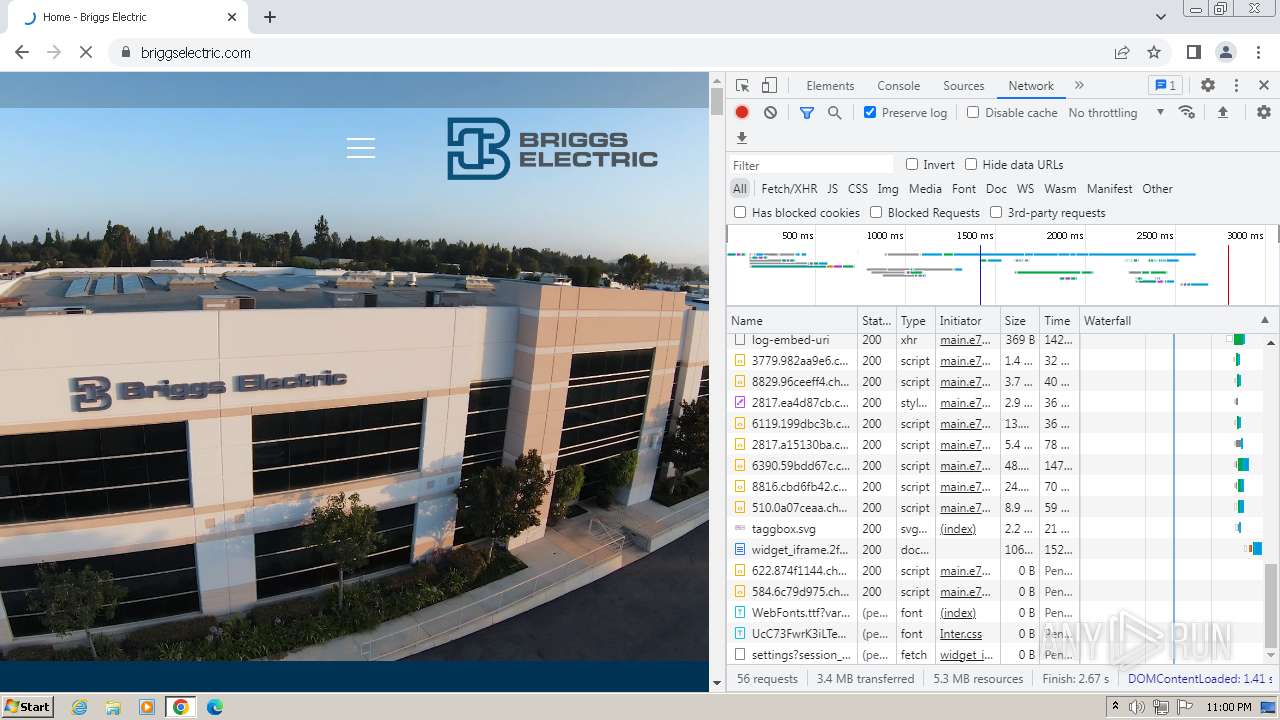Uncheck Preserve log checkbox
This screenshot has width=1280, height=720.
tap(870, 113)
